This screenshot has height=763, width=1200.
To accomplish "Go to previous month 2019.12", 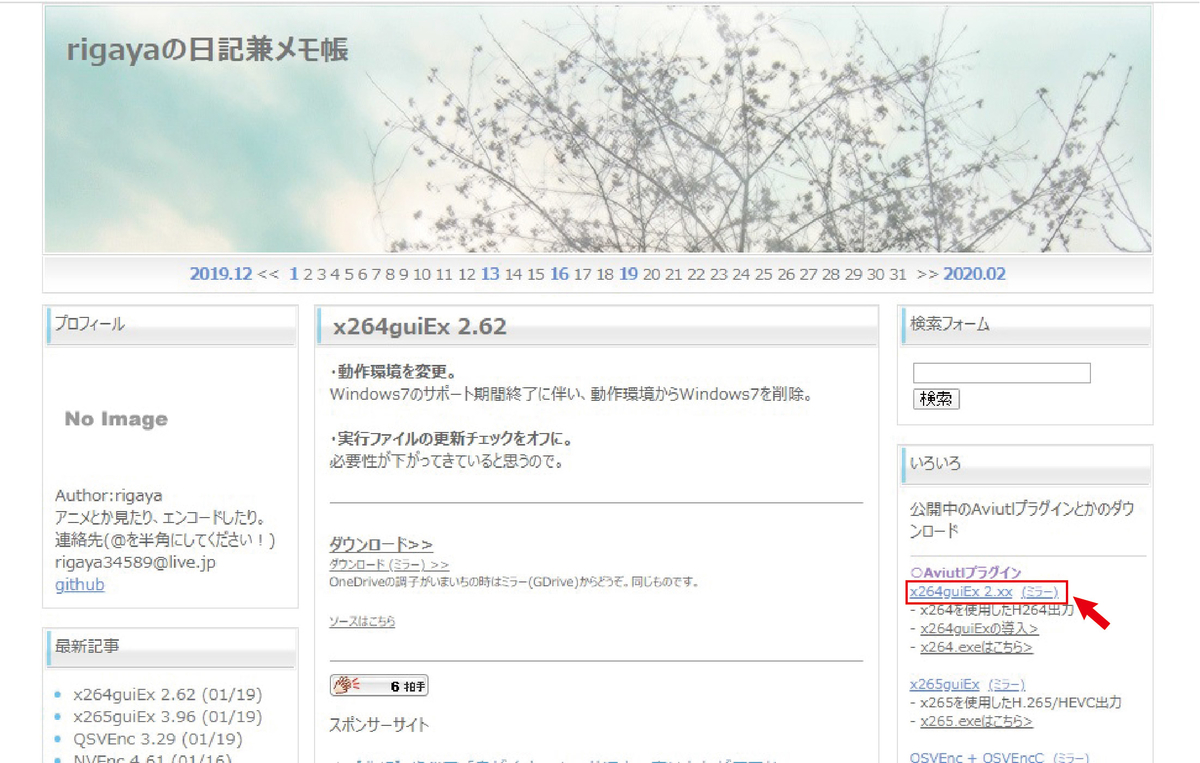I will click(221, 274).
